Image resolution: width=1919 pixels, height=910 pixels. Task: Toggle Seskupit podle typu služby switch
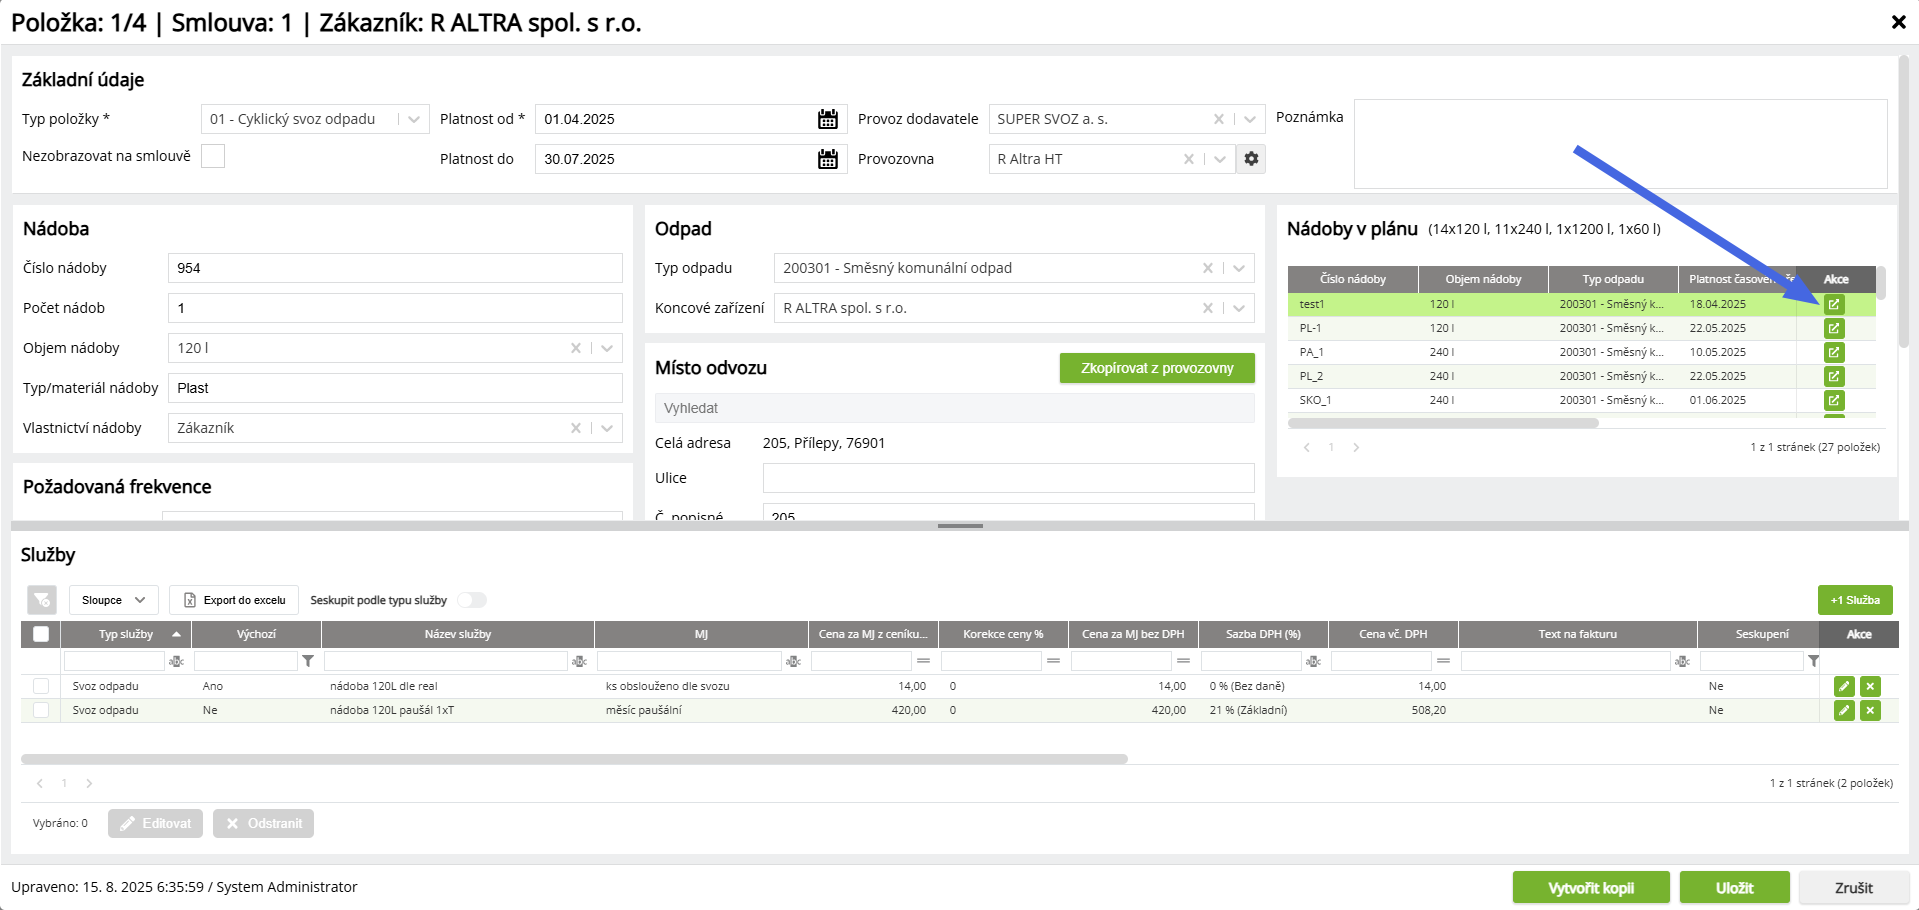(472, 600)
